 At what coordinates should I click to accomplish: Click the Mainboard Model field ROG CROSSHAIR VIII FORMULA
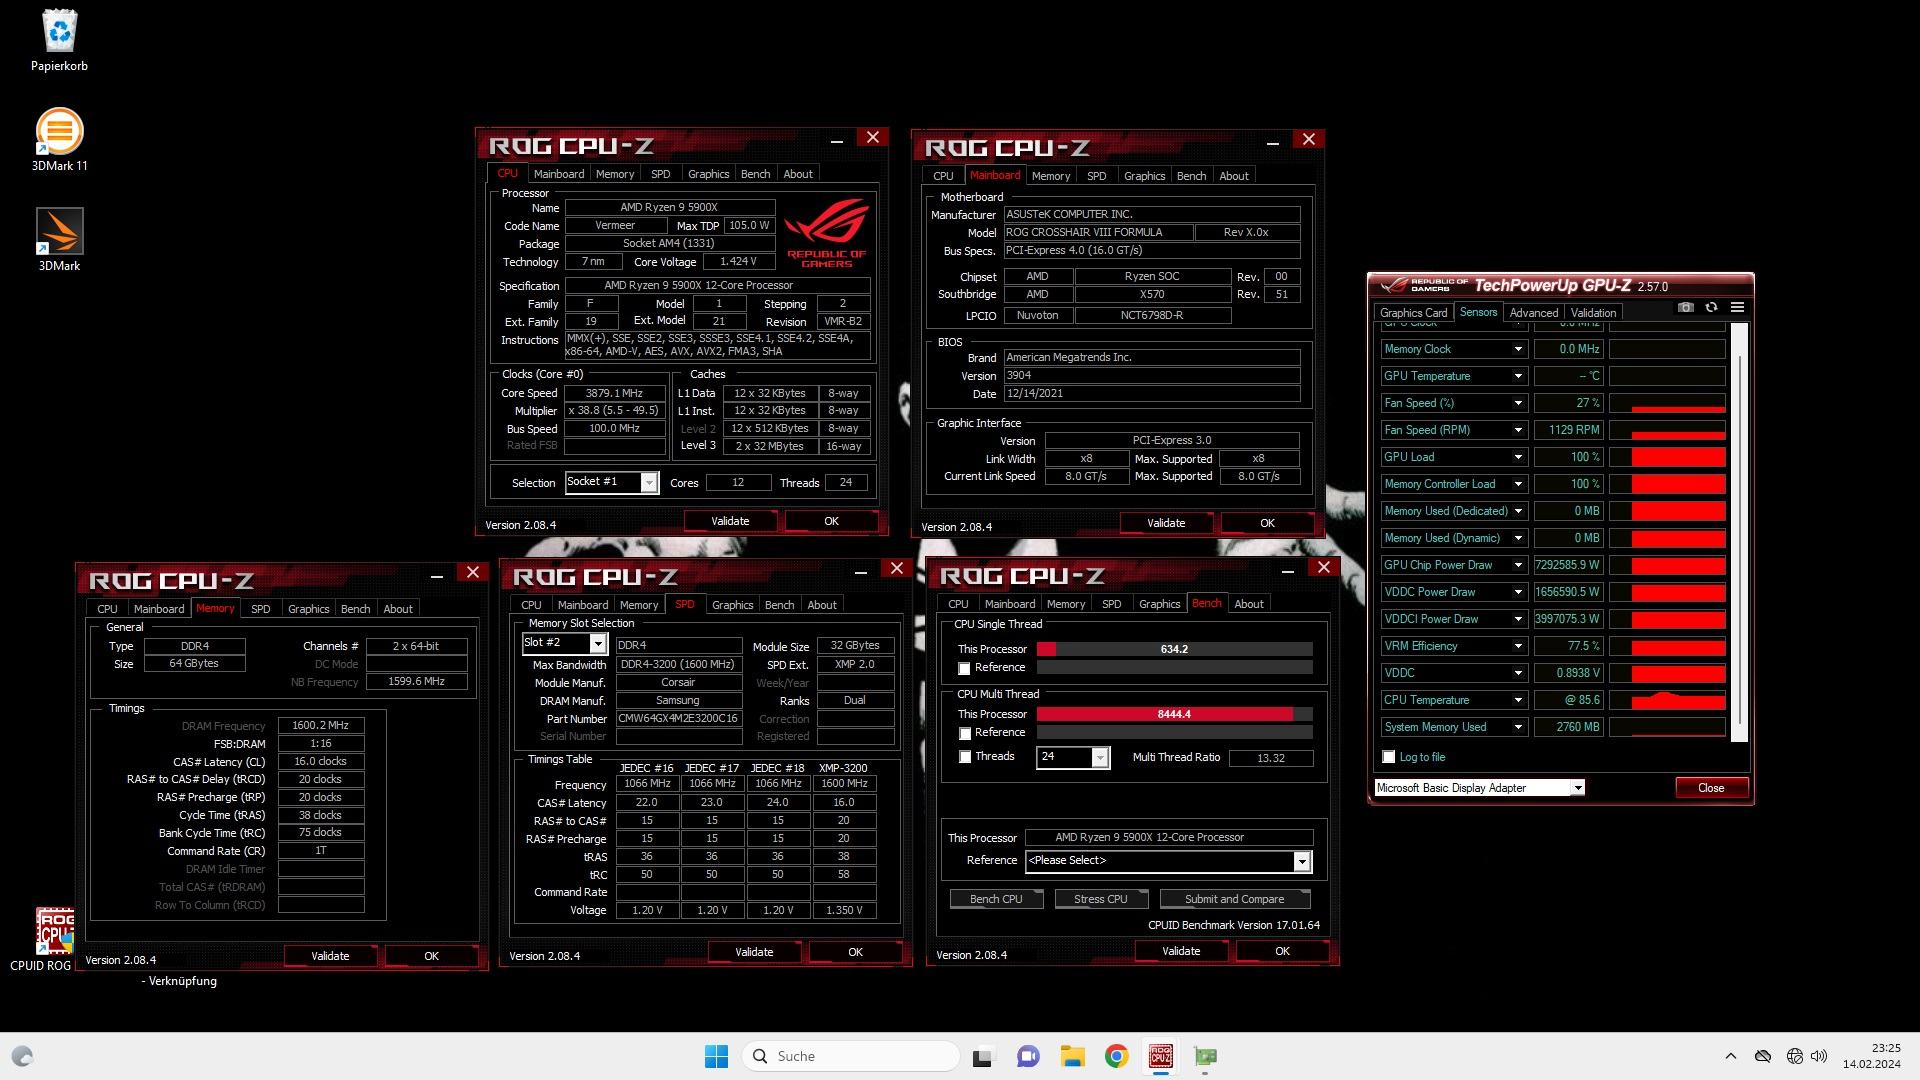(x=1098, y=232)
